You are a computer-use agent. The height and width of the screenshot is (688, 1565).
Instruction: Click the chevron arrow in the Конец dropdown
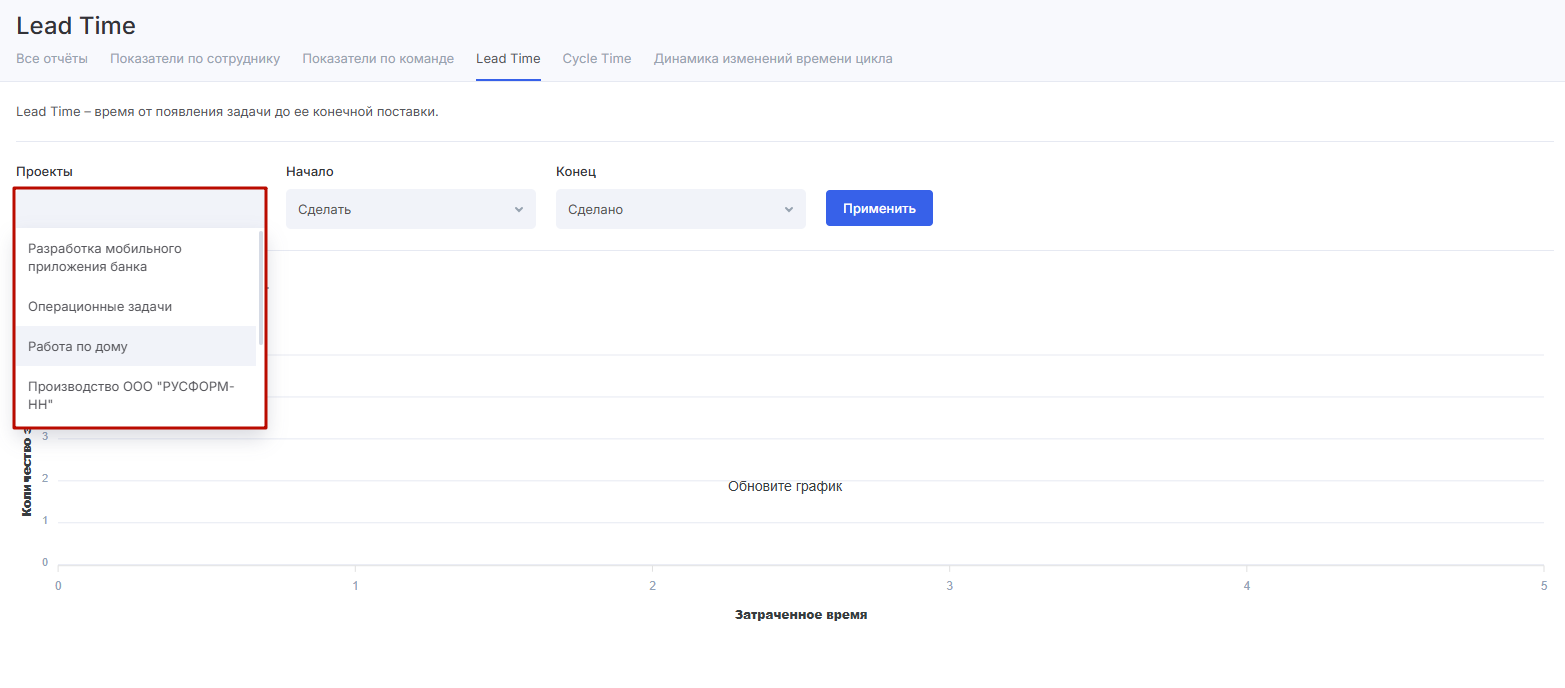(x=788, y=209)
